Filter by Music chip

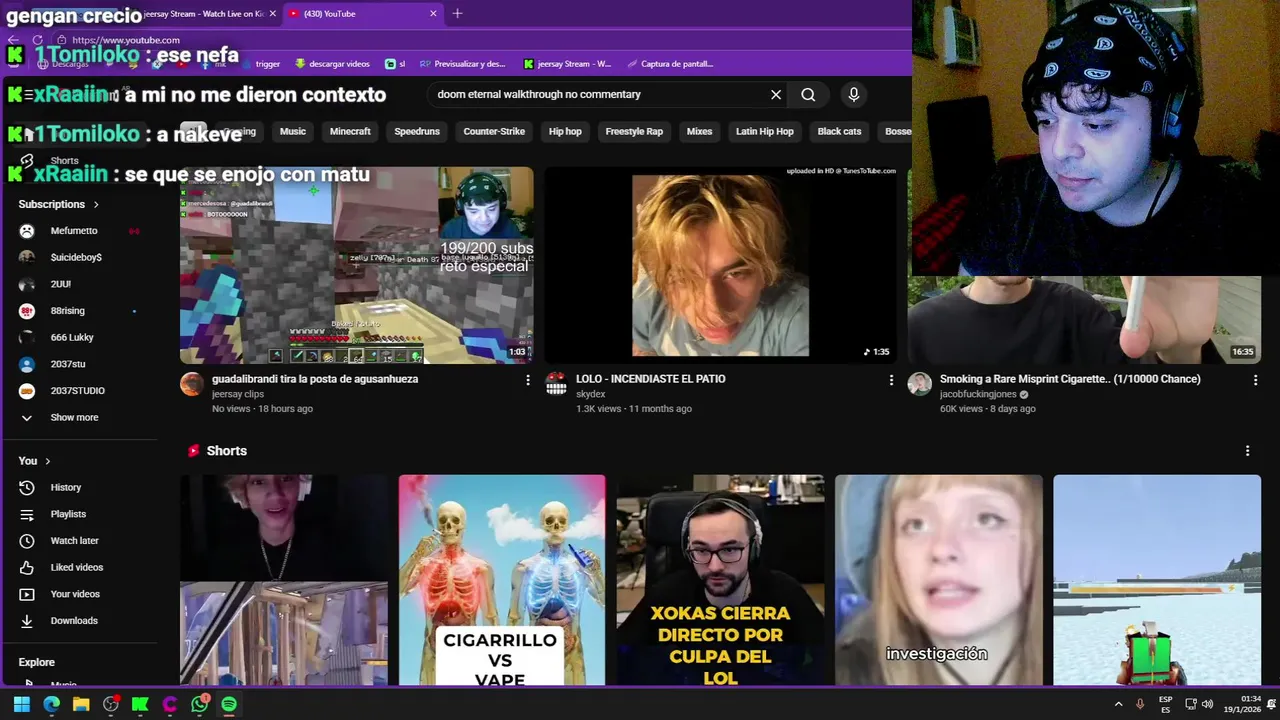click(293, 131)
